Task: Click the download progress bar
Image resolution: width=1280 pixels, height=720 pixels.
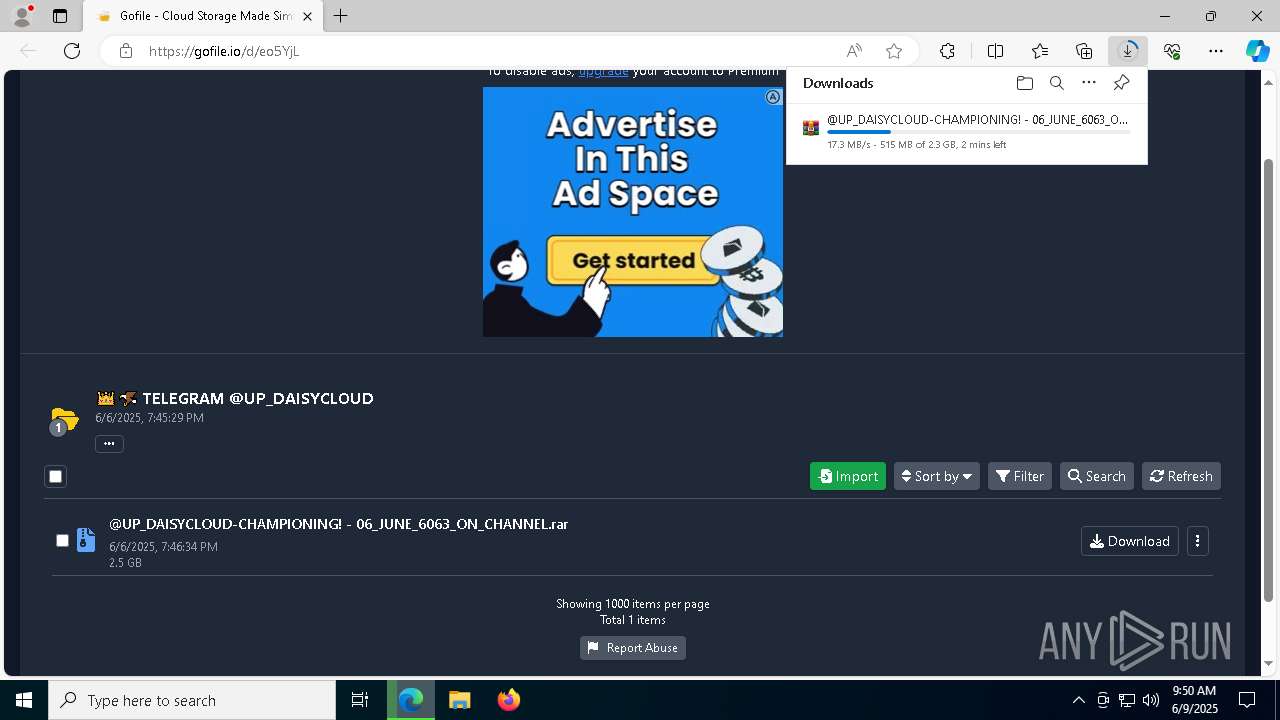Action: pyautogui.click(x=978, y=132)
